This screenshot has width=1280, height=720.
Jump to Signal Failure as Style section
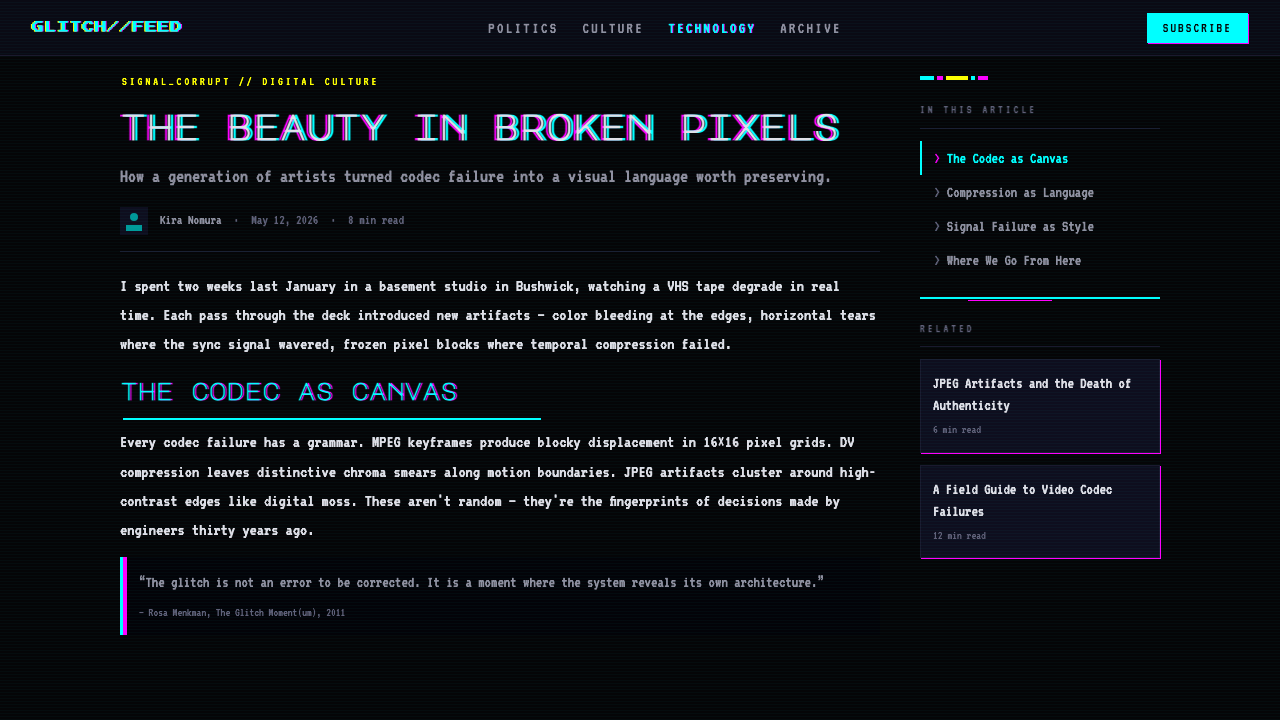1040,227
